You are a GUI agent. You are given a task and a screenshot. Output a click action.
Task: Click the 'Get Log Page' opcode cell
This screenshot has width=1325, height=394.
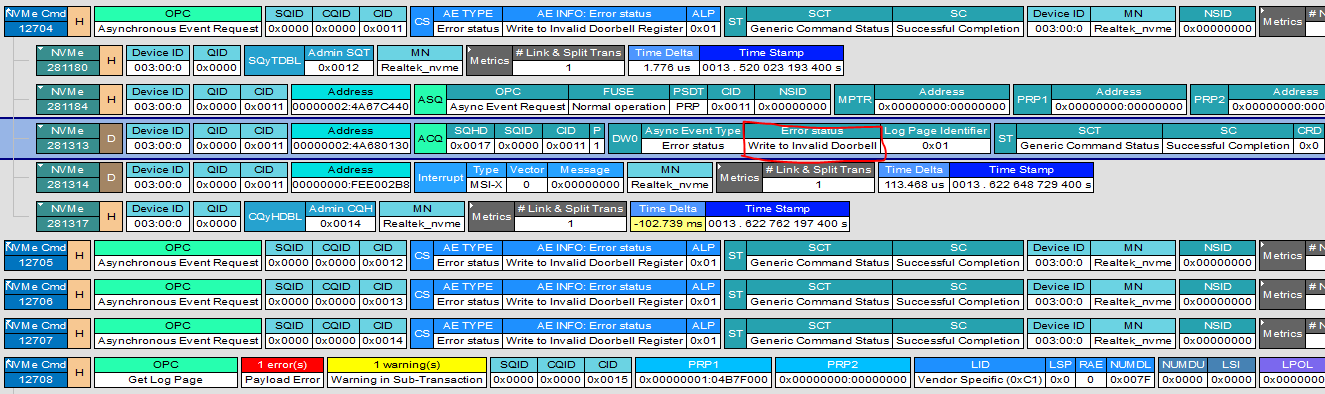[165, 381]
